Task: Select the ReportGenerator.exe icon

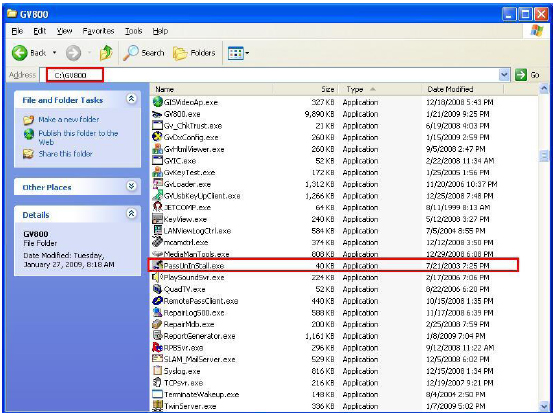Action: point(157,335)
